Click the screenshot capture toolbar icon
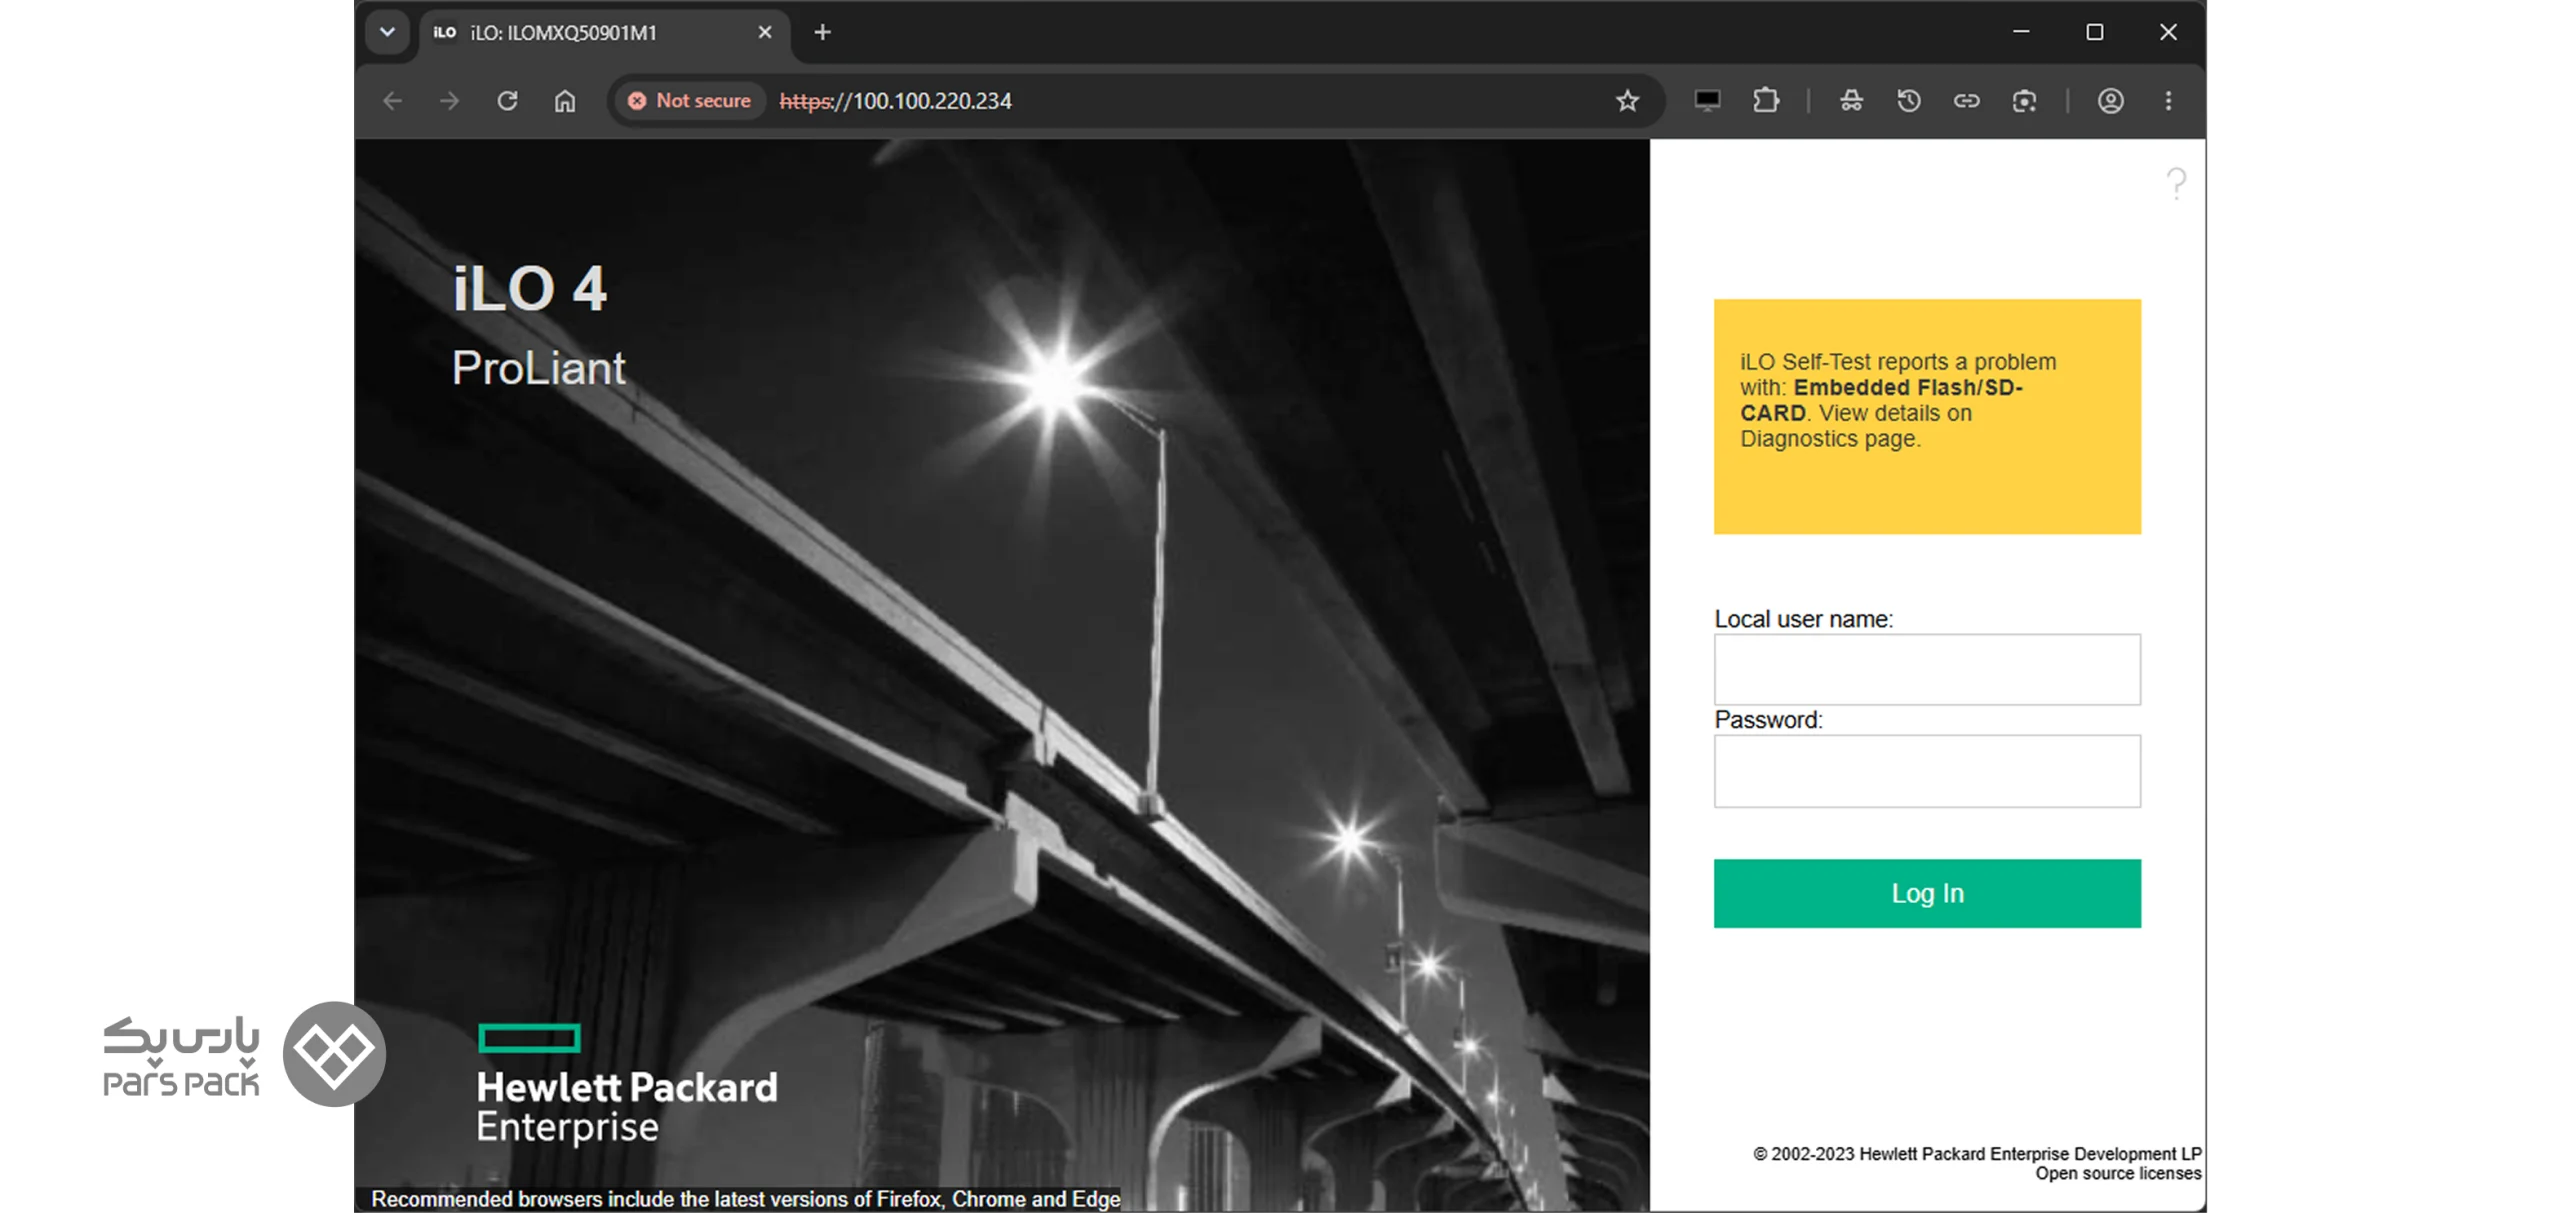This screenshot has width=2560, height=1213. (2024, 101)
